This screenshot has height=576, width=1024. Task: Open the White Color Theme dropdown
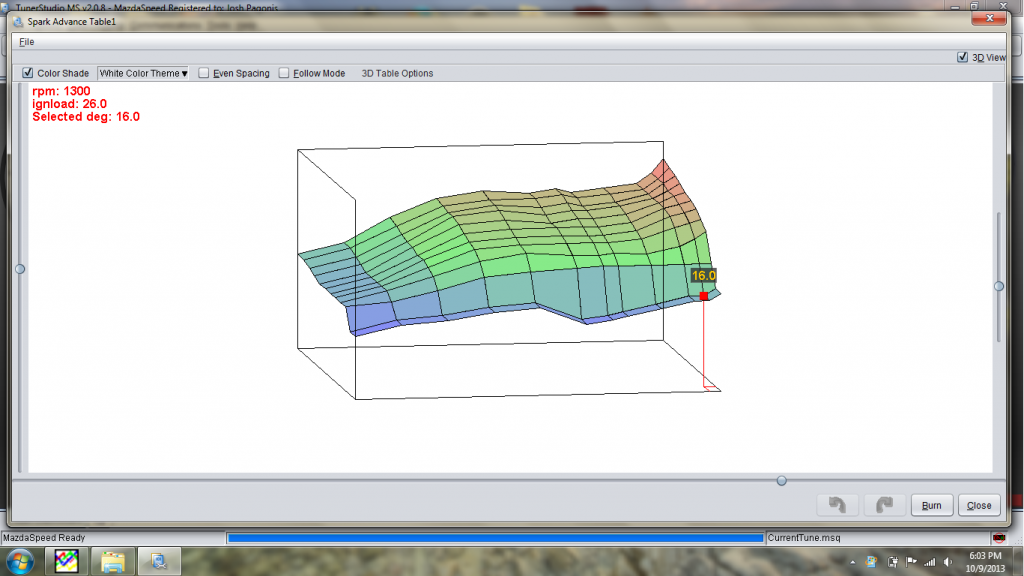(143, 73)
